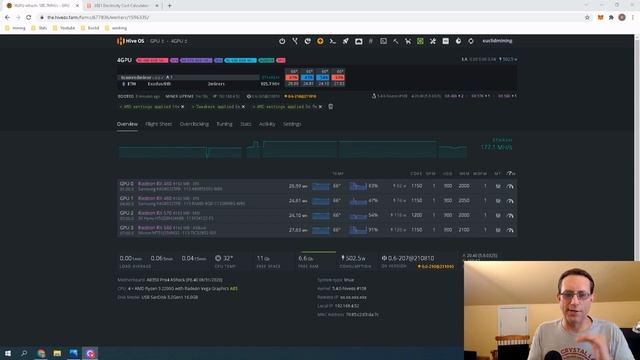
Task: Switch to the Tuning tab
Action: (224, 124)
